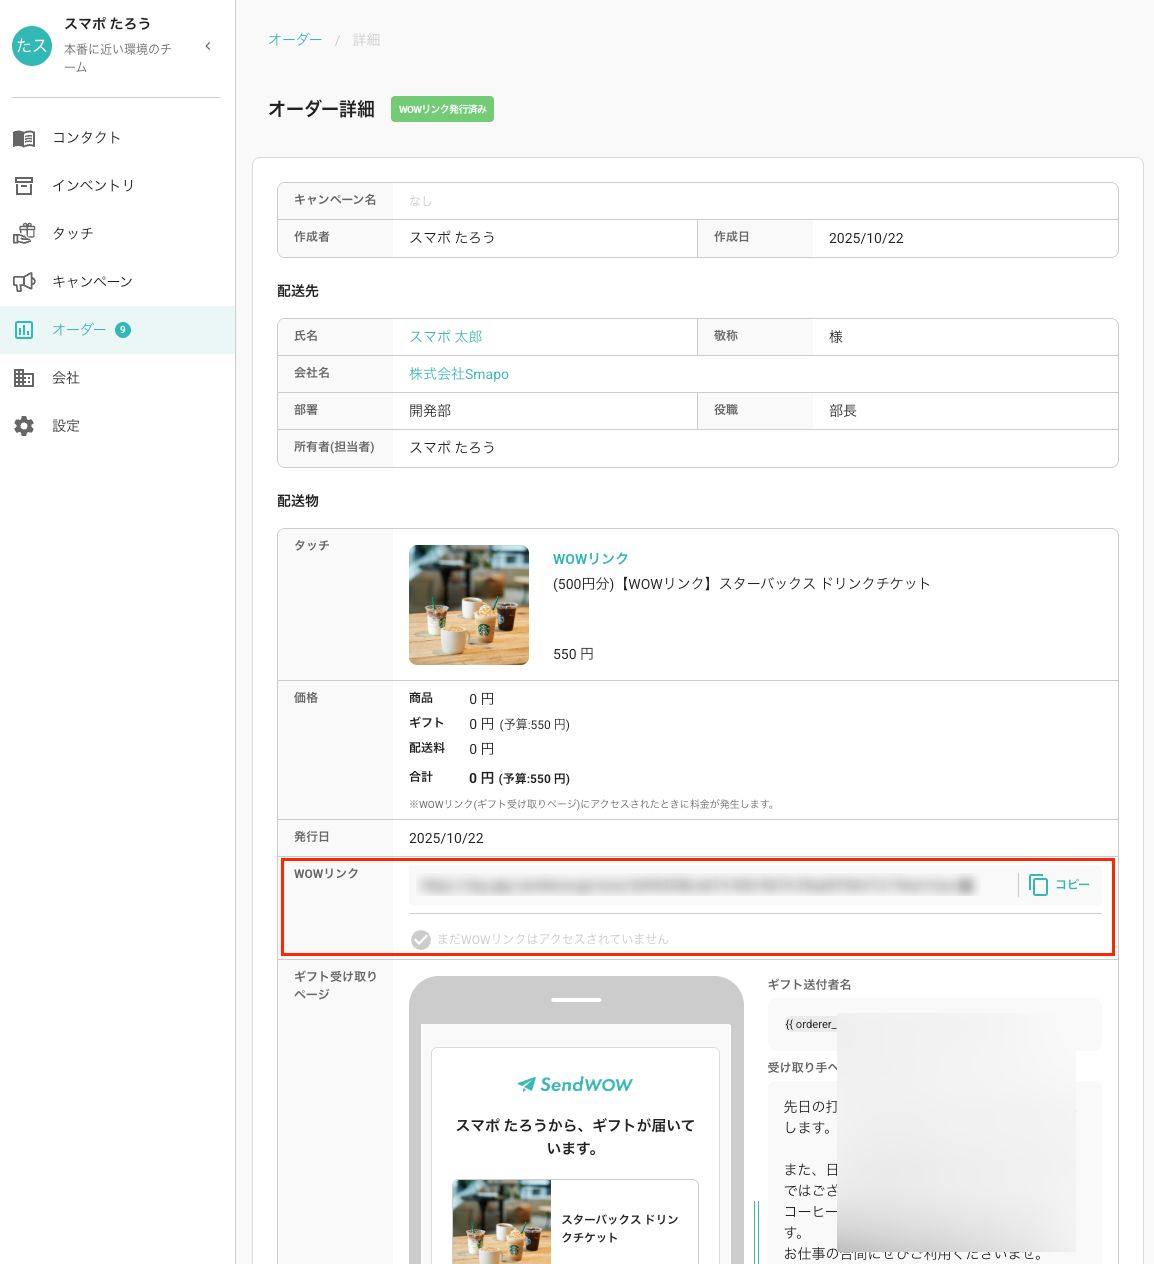Viewport: 1154px width, 1264px height.
Task: Click the issue date in 発行日 row
Action: [x=446, y=839]
